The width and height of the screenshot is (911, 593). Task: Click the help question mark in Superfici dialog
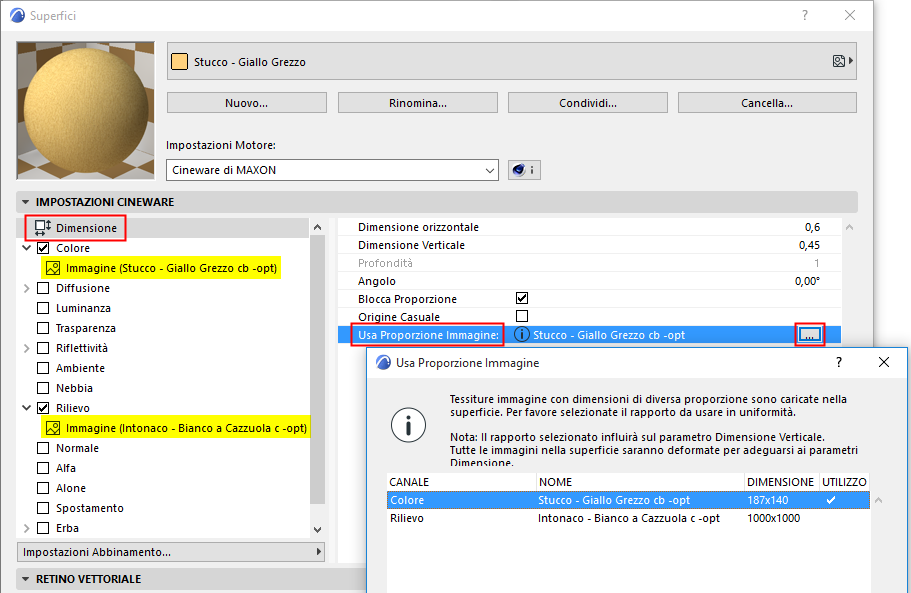point(805,15)
